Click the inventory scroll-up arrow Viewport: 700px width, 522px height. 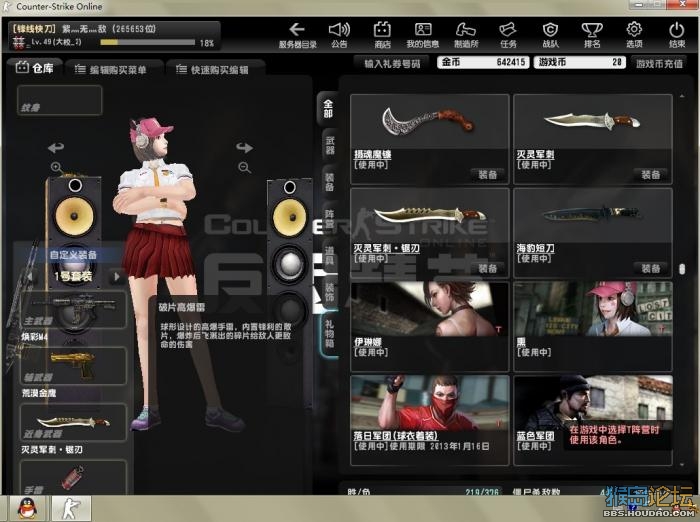(x=682, y=96)
